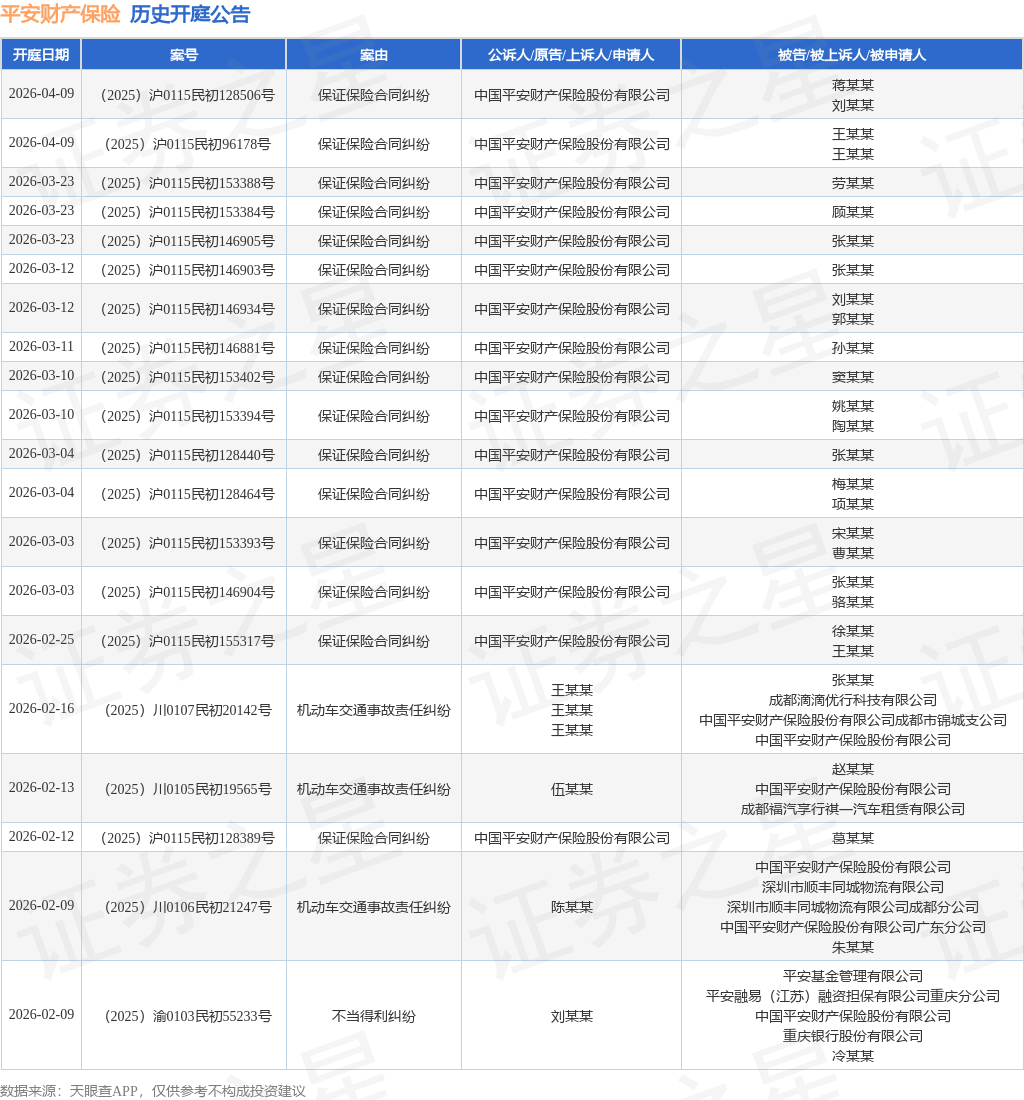
Task: Click plaintiff 陈某某
Action: [x=572, y=907]
